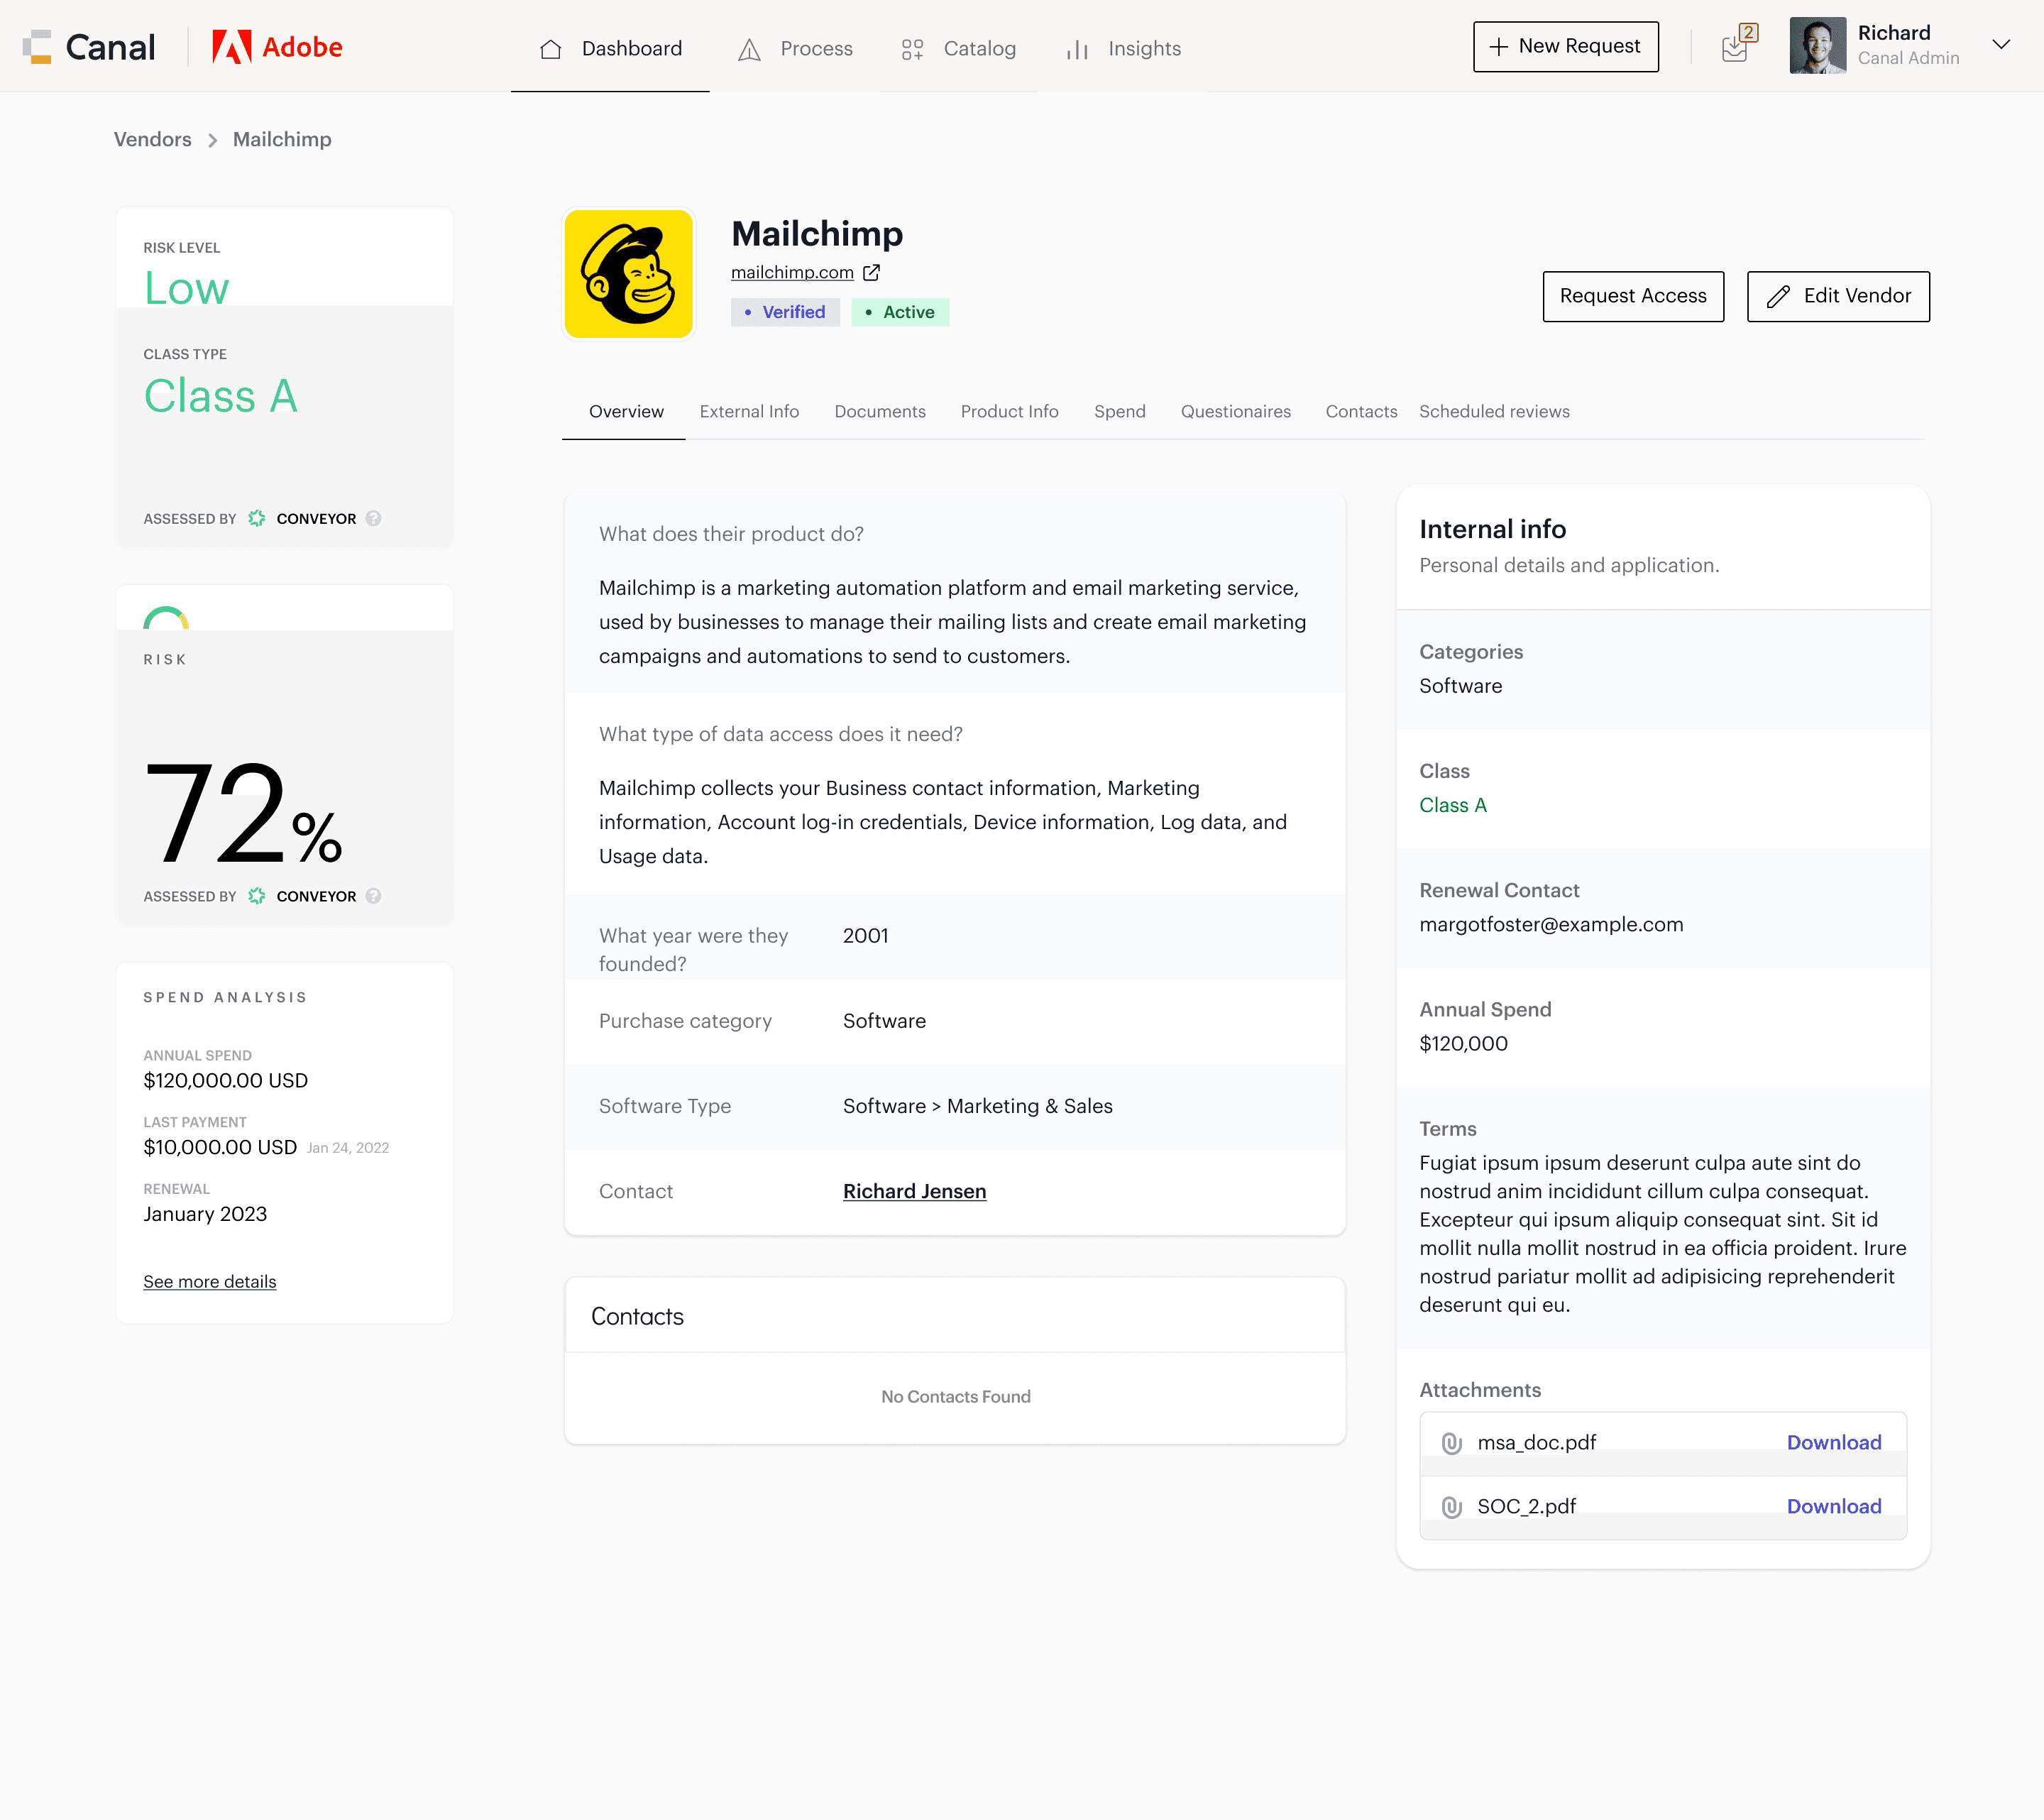Image resolution: width=2044 pixels, height=1820 pixels.
Task: Click No Contacts Found message
Action: tap(955, 1397)
